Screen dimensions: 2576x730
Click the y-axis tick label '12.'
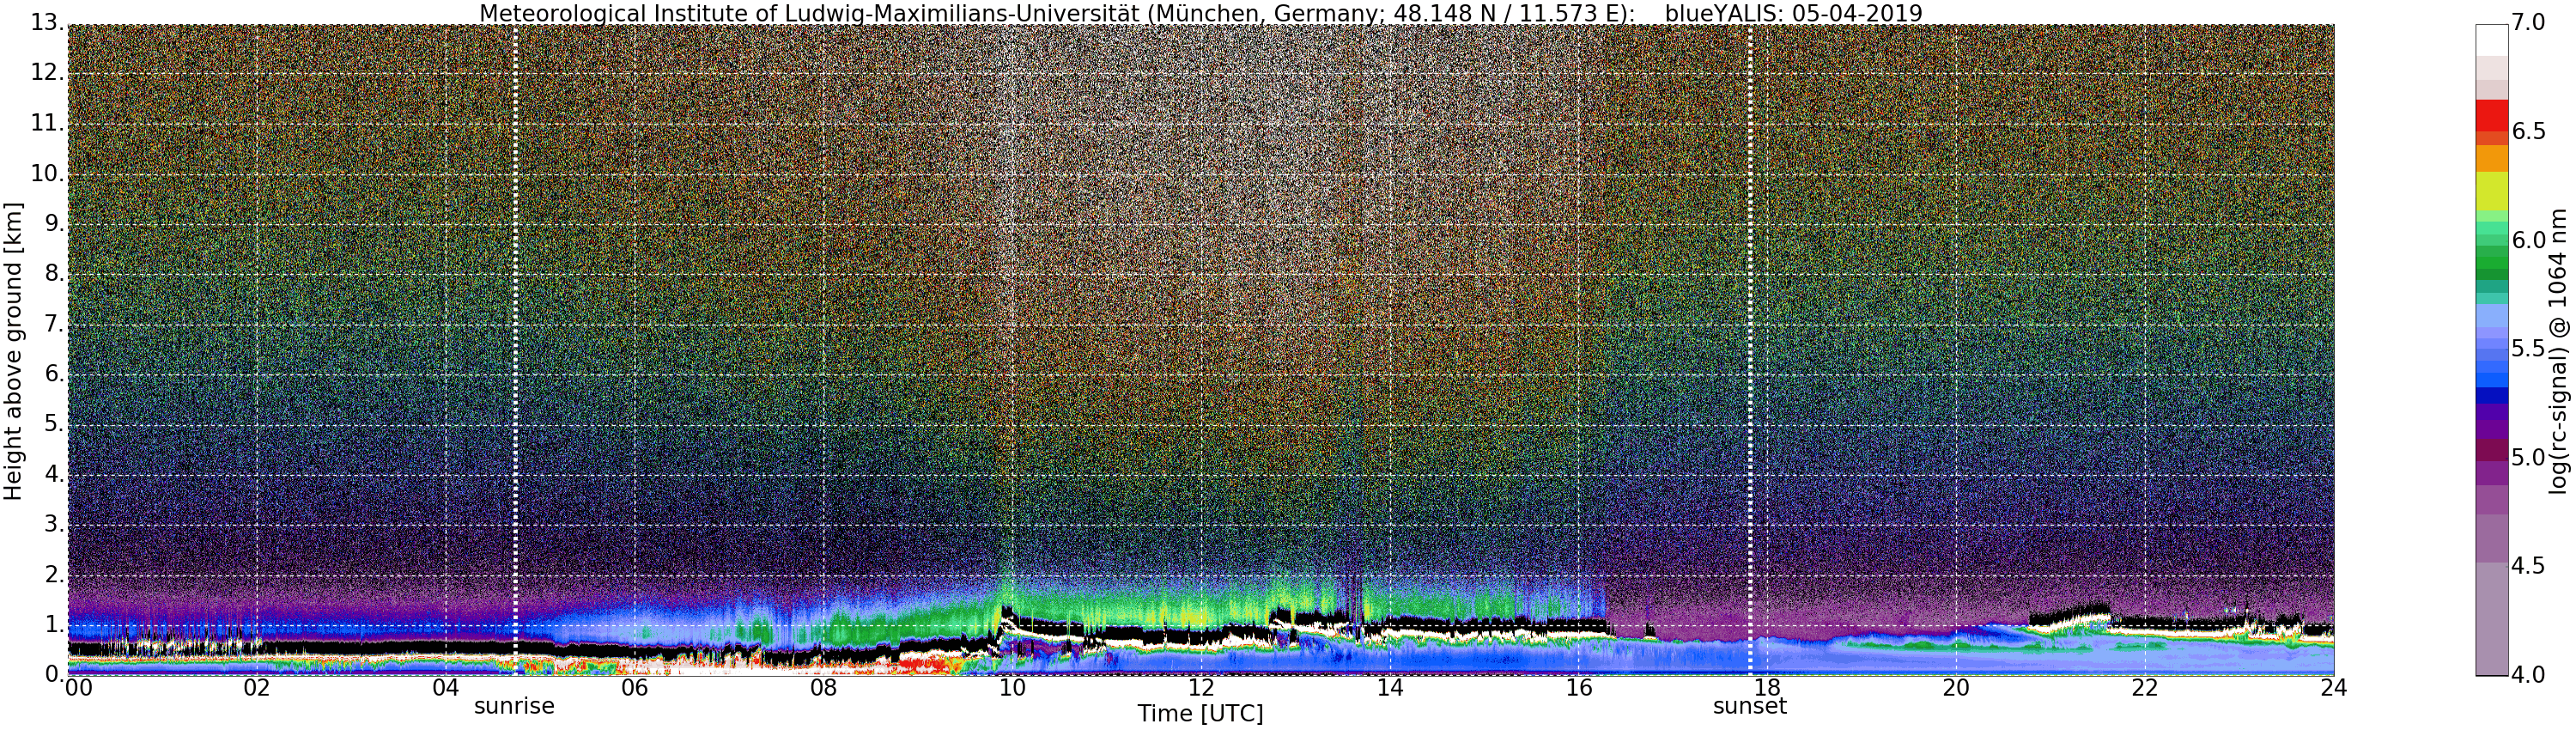[x=47, y=73]
